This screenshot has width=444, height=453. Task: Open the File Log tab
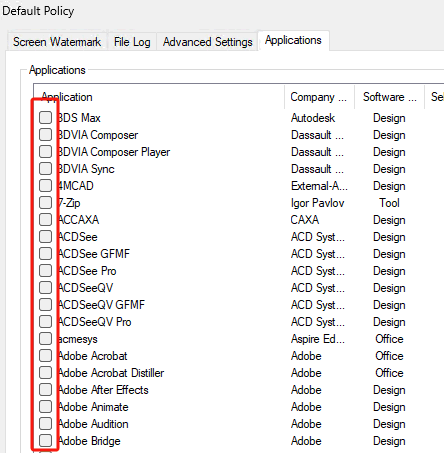tap(132, 42)
